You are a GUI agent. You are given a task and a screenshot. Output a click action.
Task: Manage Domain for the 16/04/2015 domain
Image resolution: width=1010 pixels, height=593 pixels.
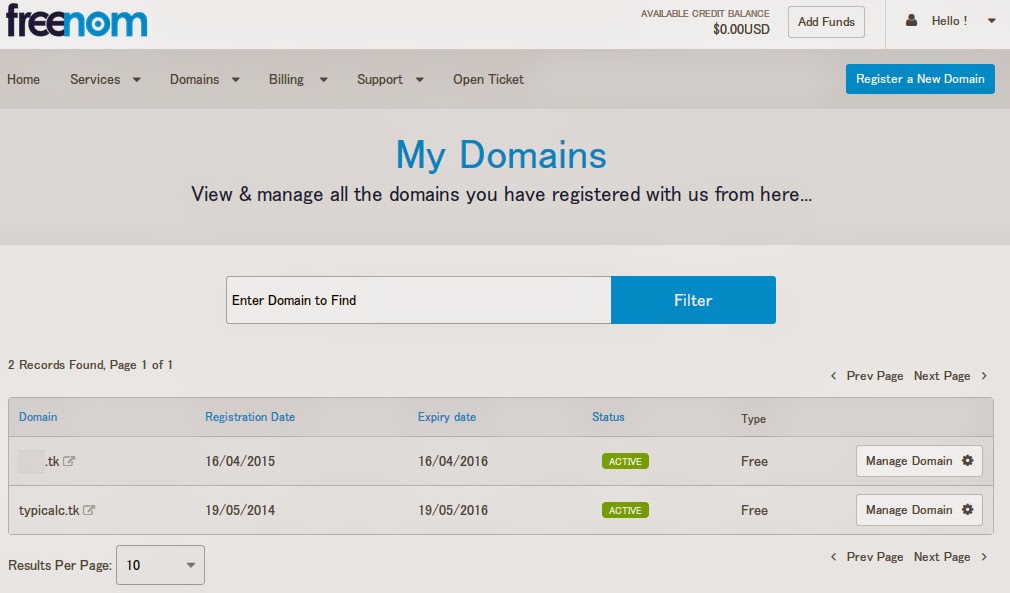click(x=919, y=461)
